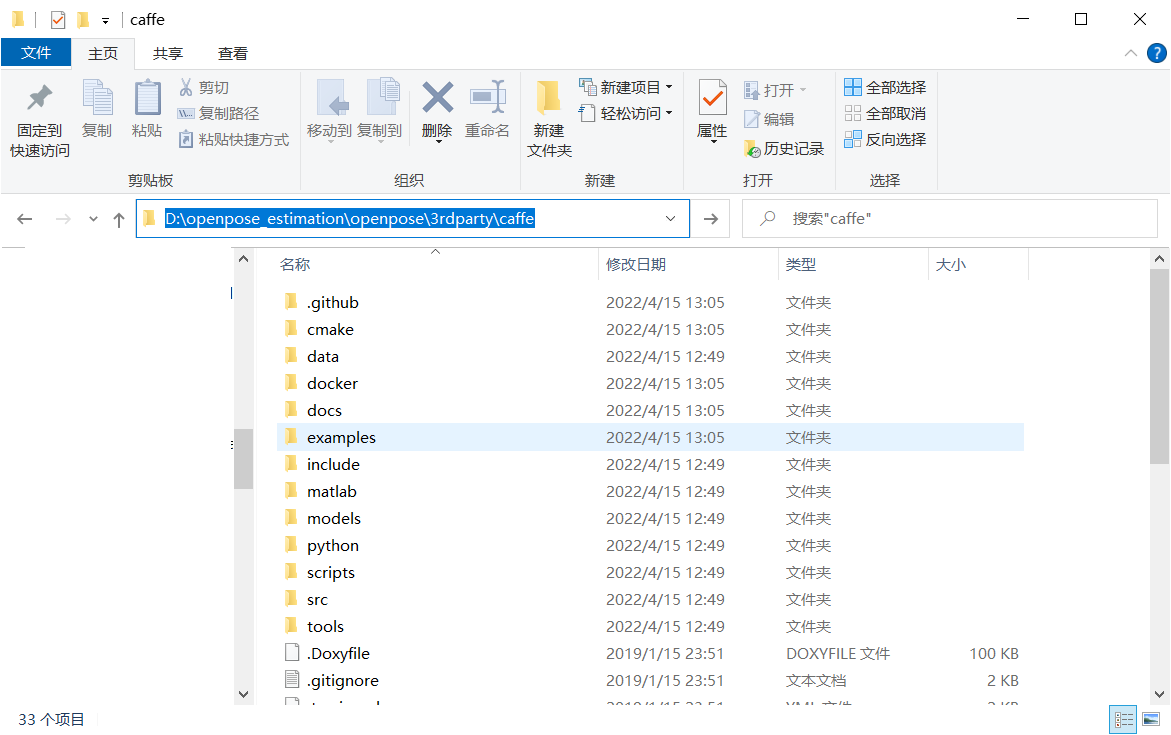The image size is (1171, 735).
Task: Select the examples folder
Action: click(650, 437)
